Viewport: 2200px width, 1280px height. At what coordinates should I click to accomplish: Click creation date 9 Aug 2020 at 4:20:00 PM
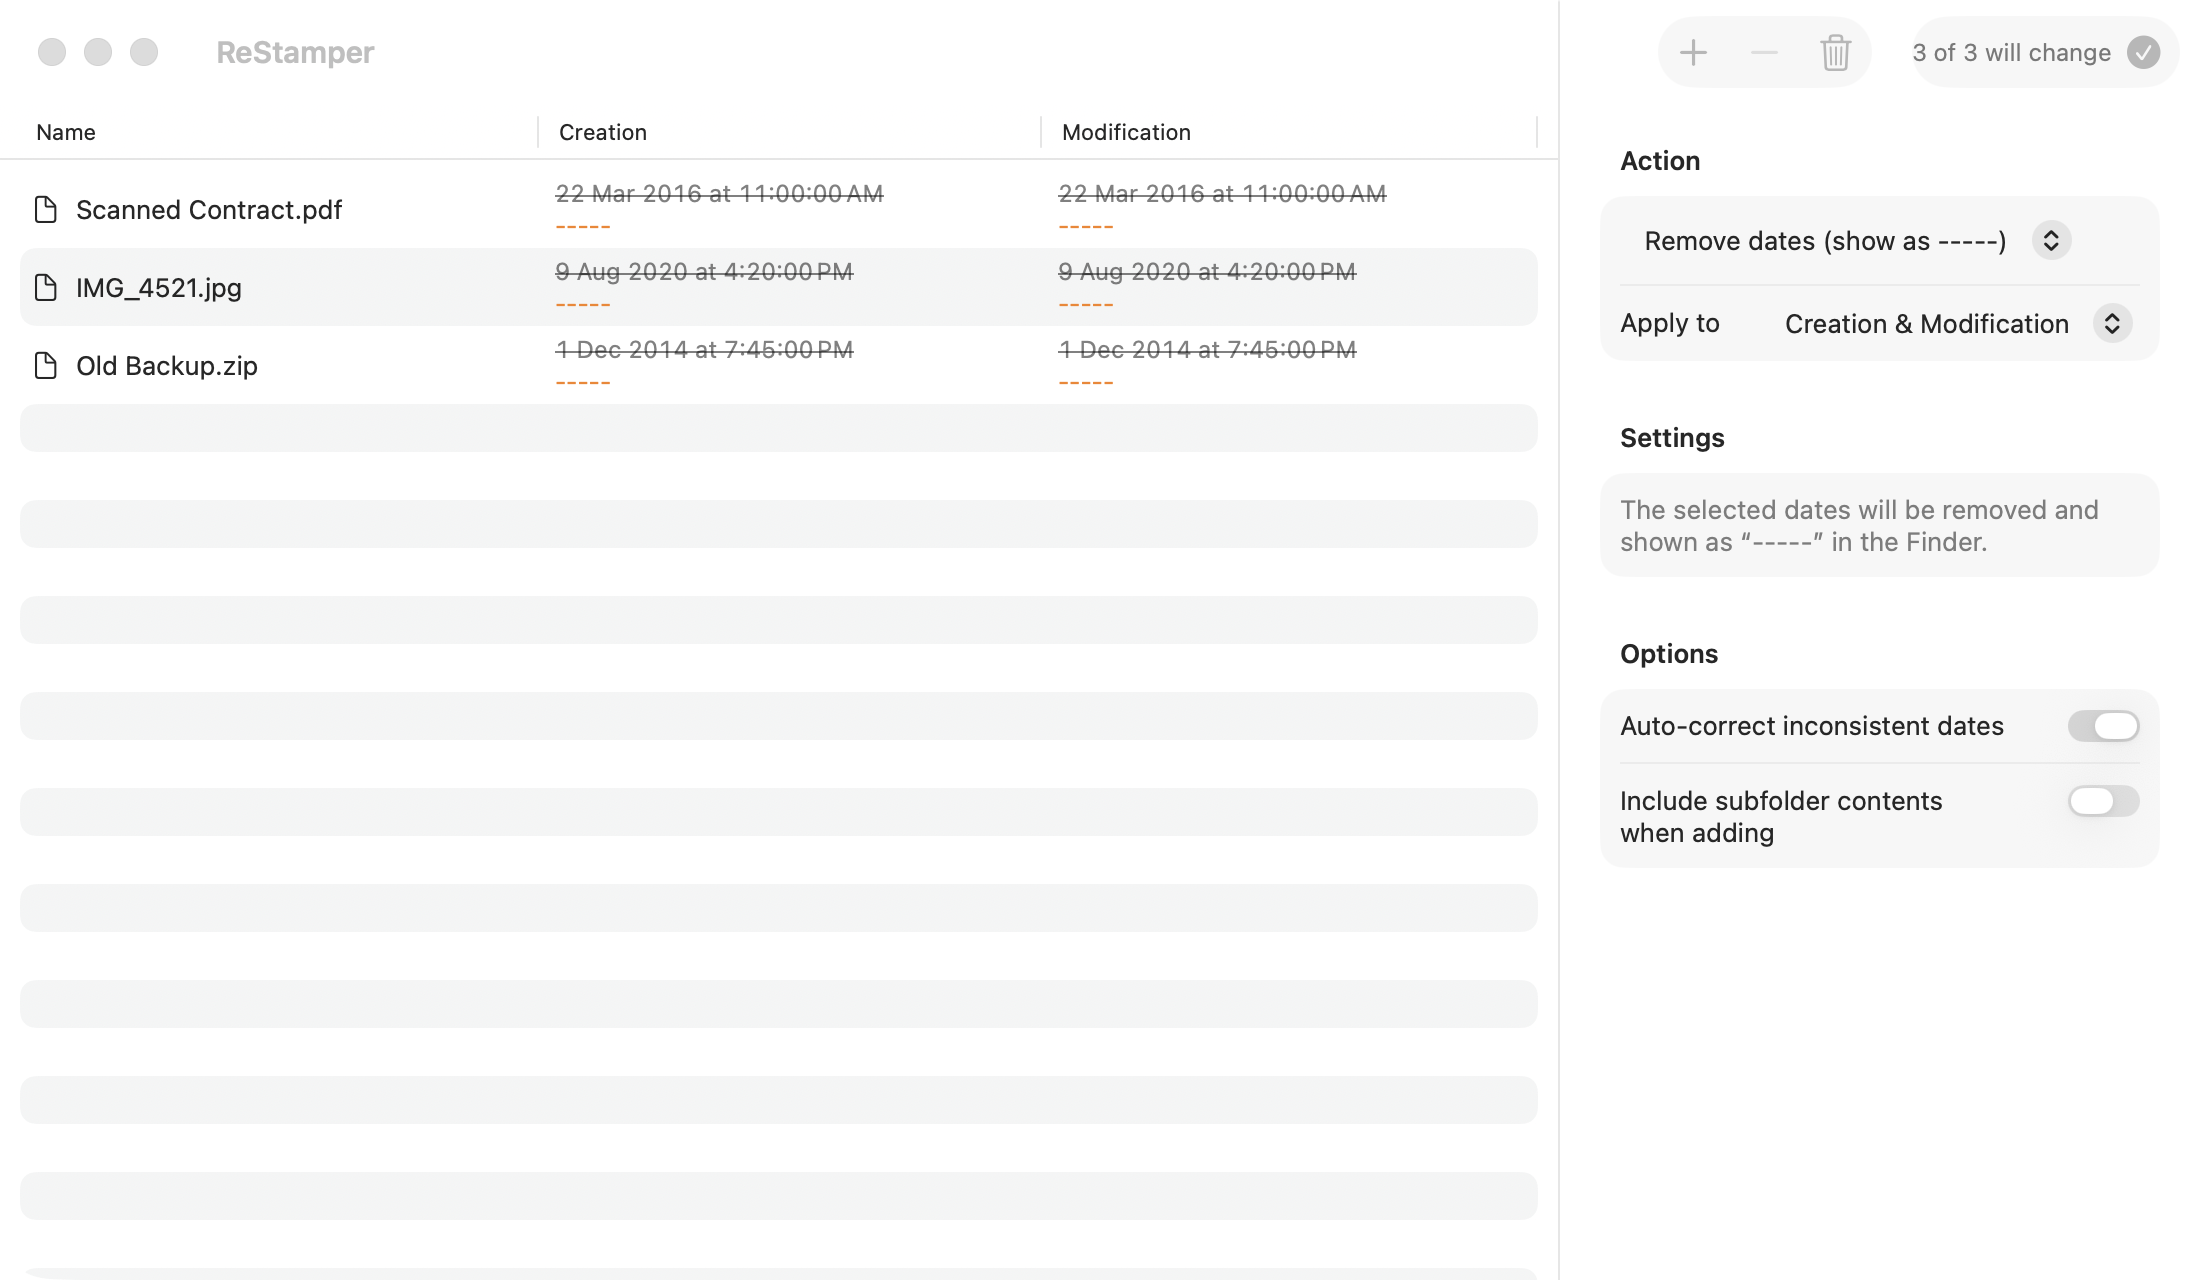(x=705, y=272)
